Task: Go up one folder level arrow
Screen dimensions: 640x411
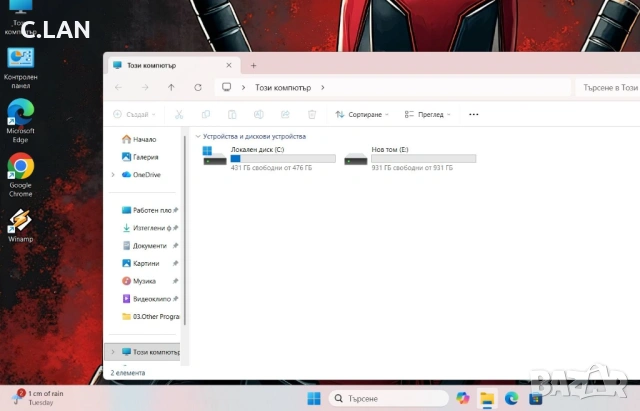Action: click(x=171, y=87)
